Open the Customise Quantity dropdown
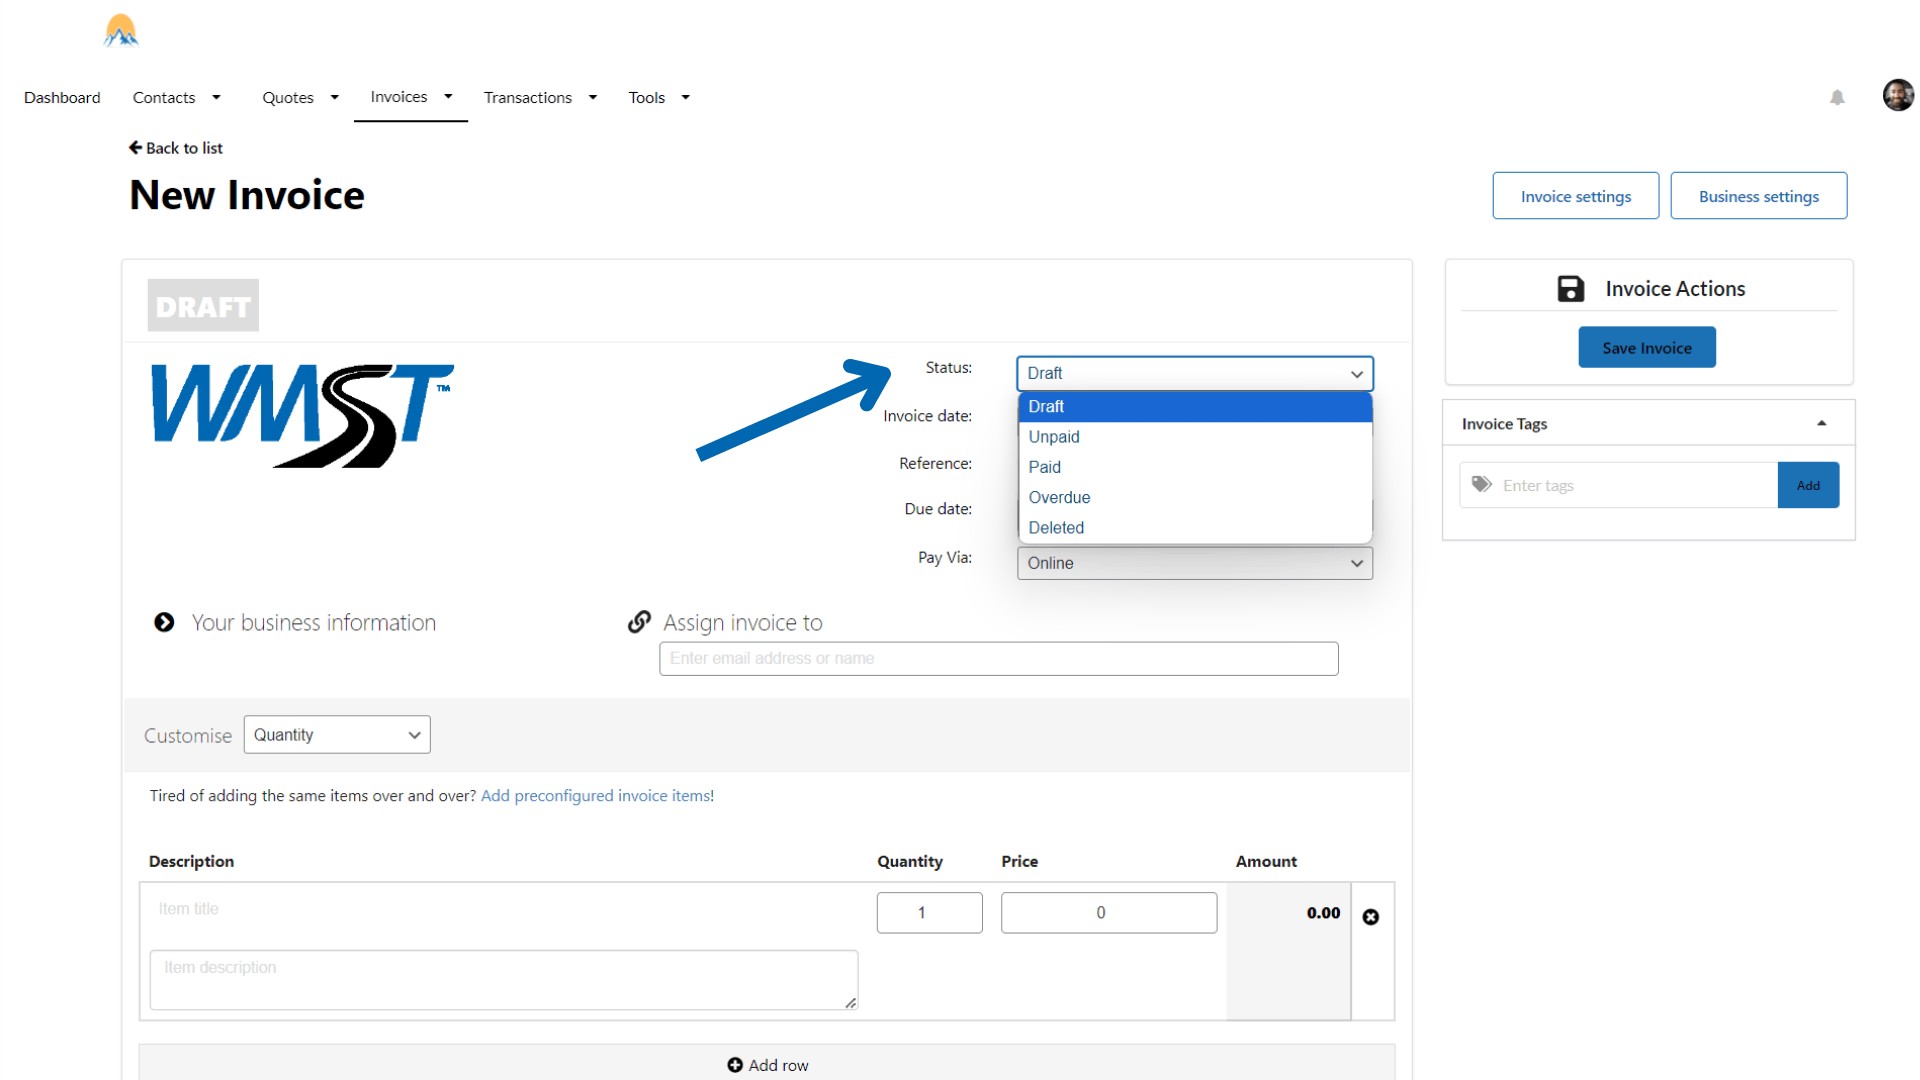1920x1080 pixels. coord(337,735)
